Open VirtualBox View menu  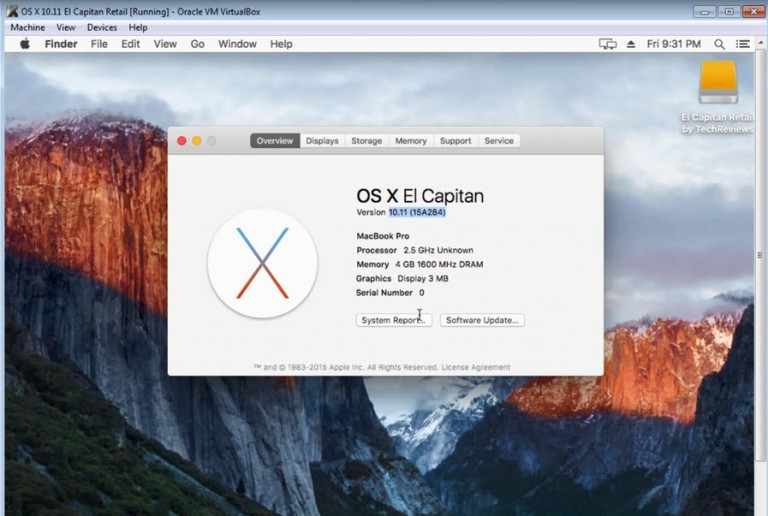[x=66, y=27]
